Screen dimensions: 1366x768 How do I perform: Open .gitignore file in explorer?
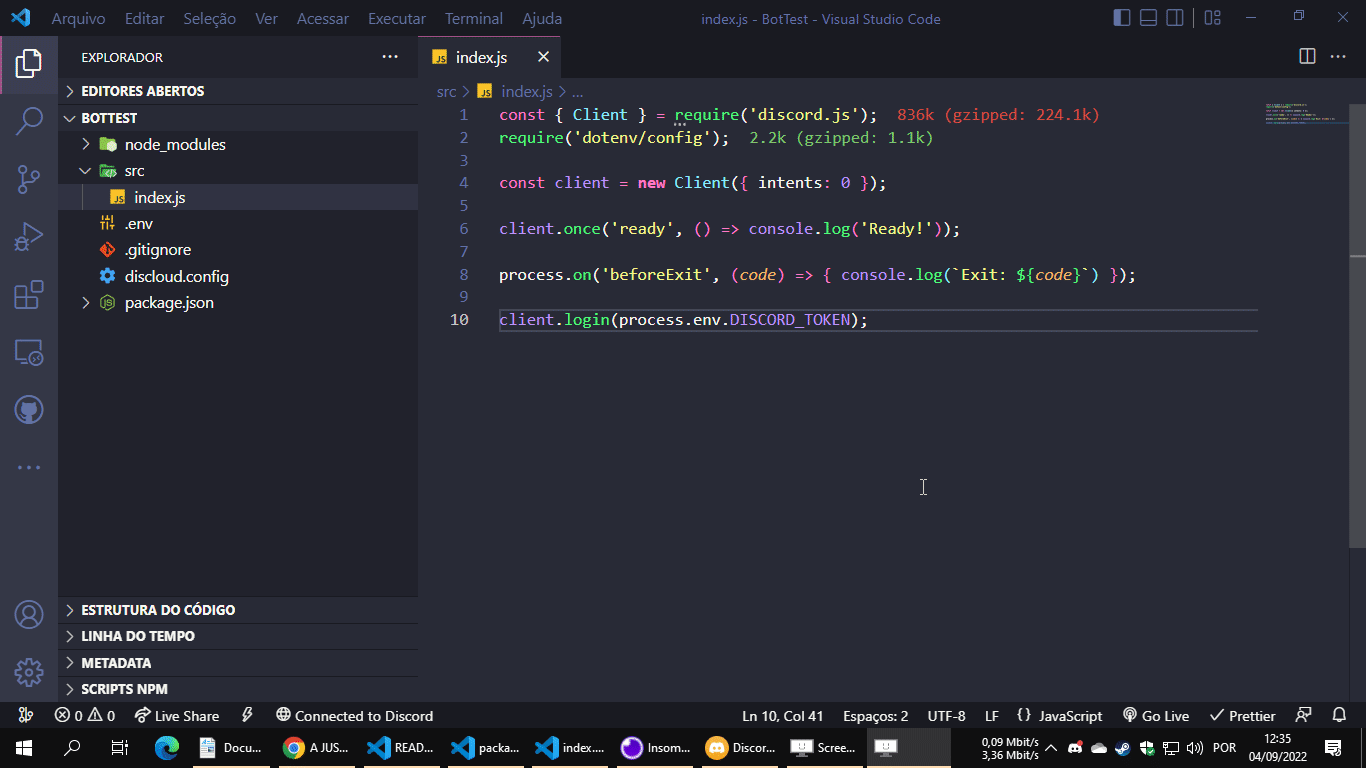click(x=238, y=250)
